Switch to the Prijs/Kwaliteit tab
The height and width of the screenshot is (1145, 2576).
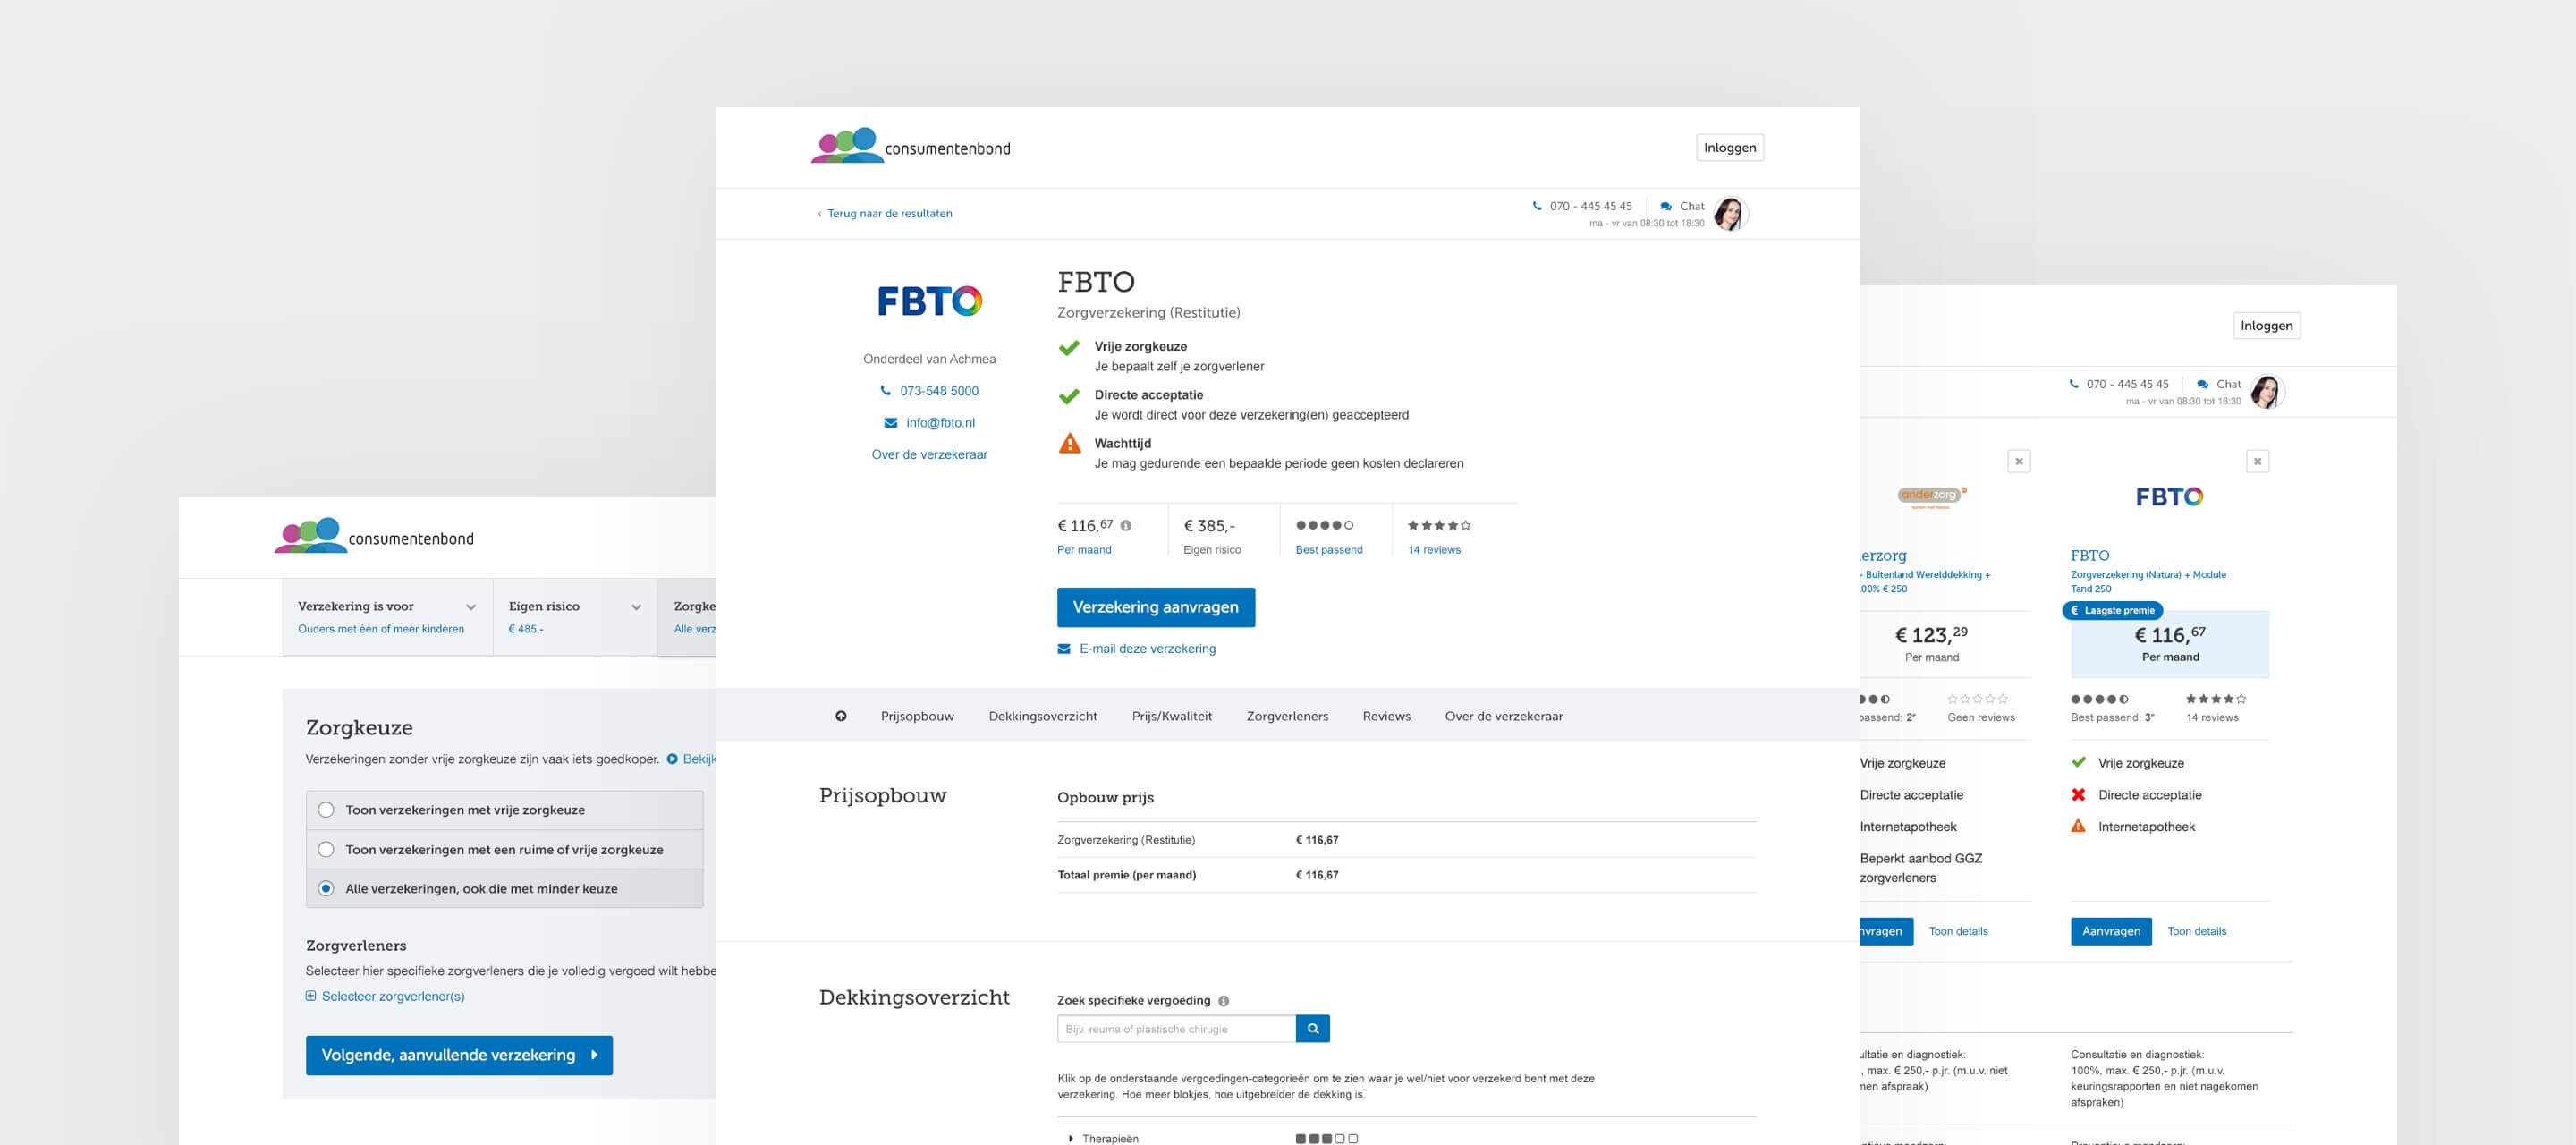[x=1172, y=716]
